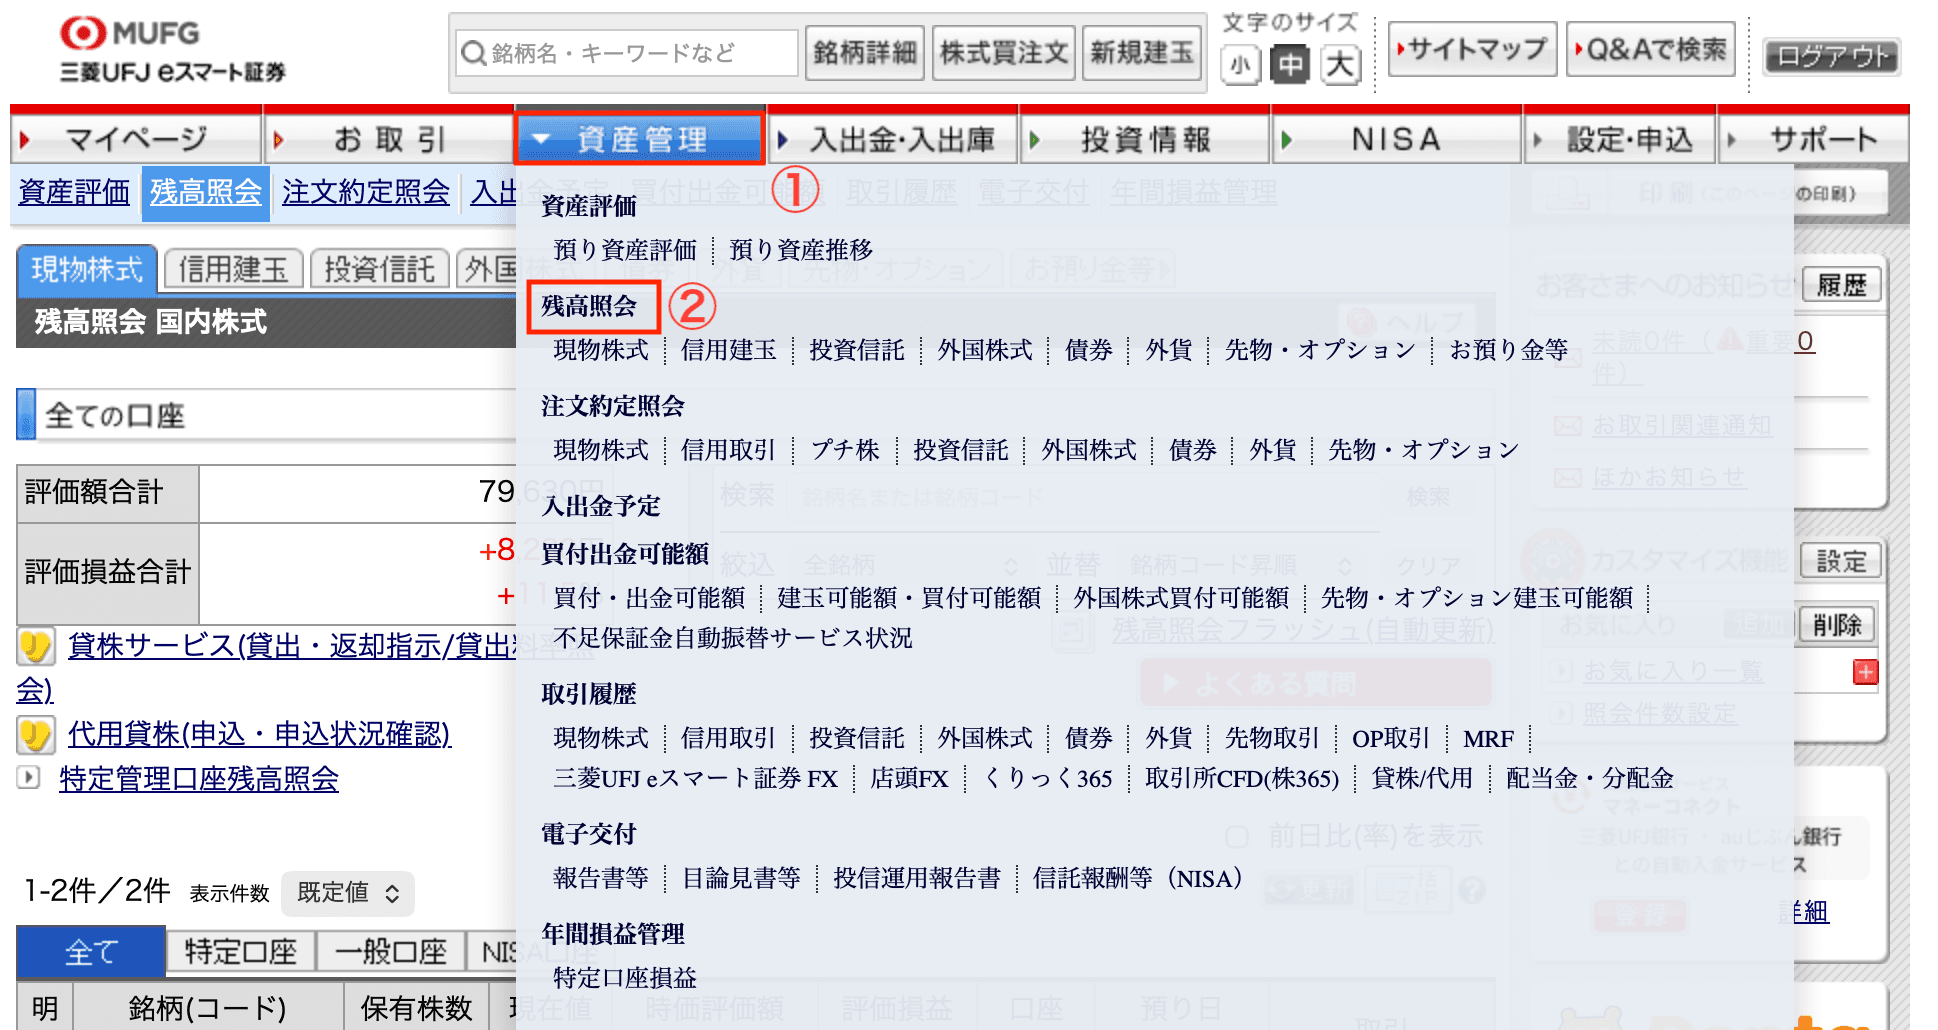Screen dimensions: 1938x1030
Task: Click the 残高照会 heading in the menu
Action: (x=590, y=306)
